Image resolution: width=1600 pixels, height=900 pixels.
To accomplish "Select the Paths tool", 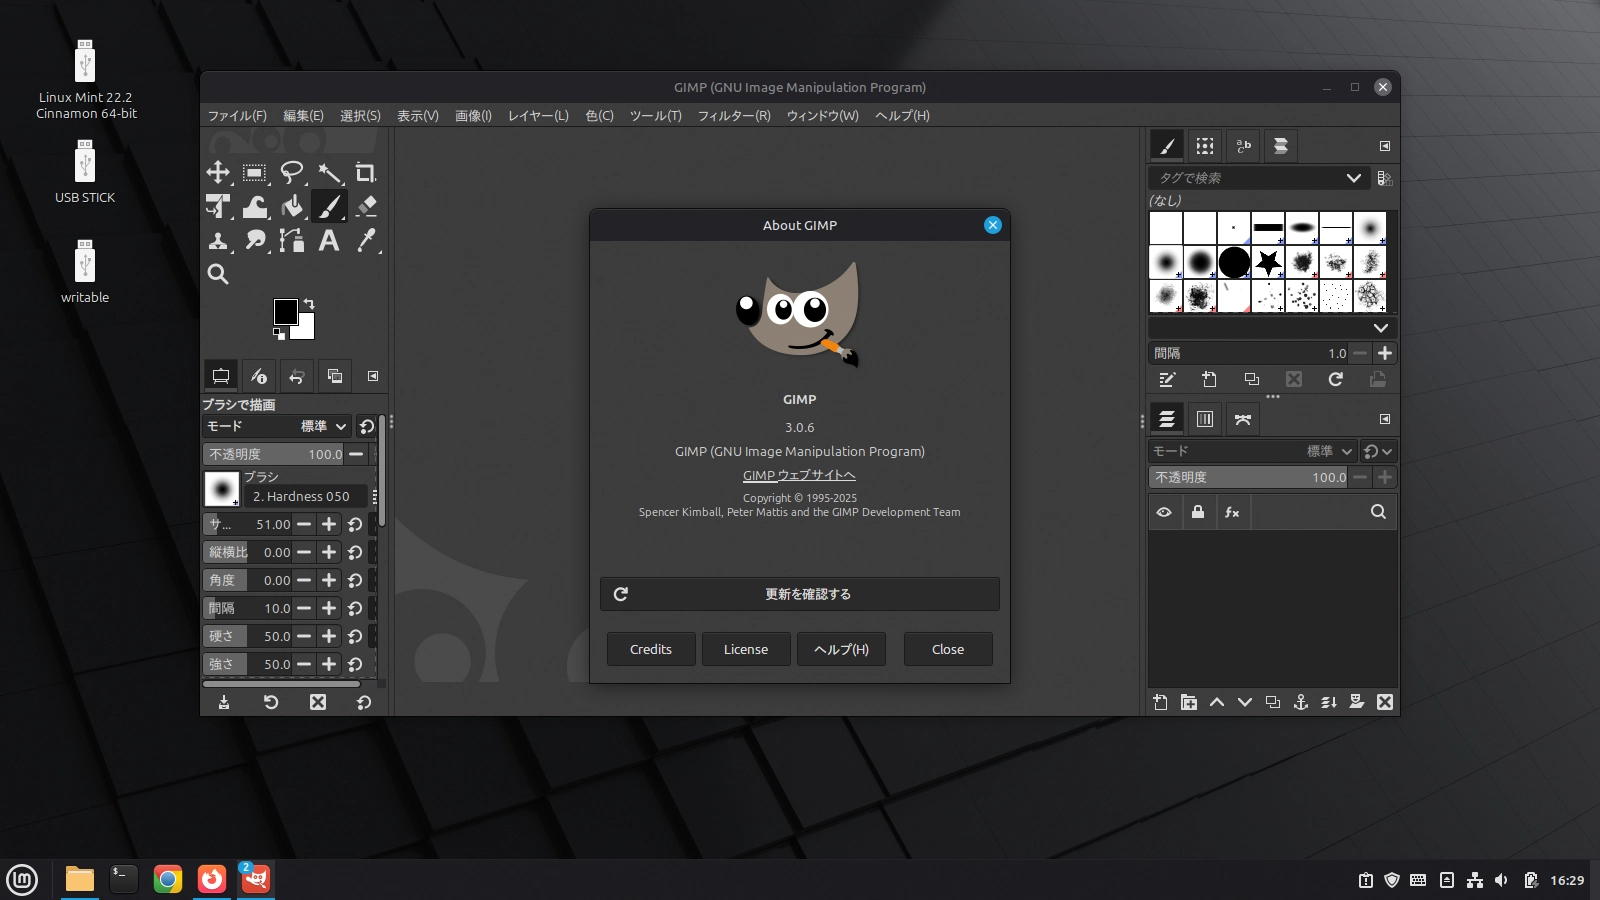I will (292, 241).
